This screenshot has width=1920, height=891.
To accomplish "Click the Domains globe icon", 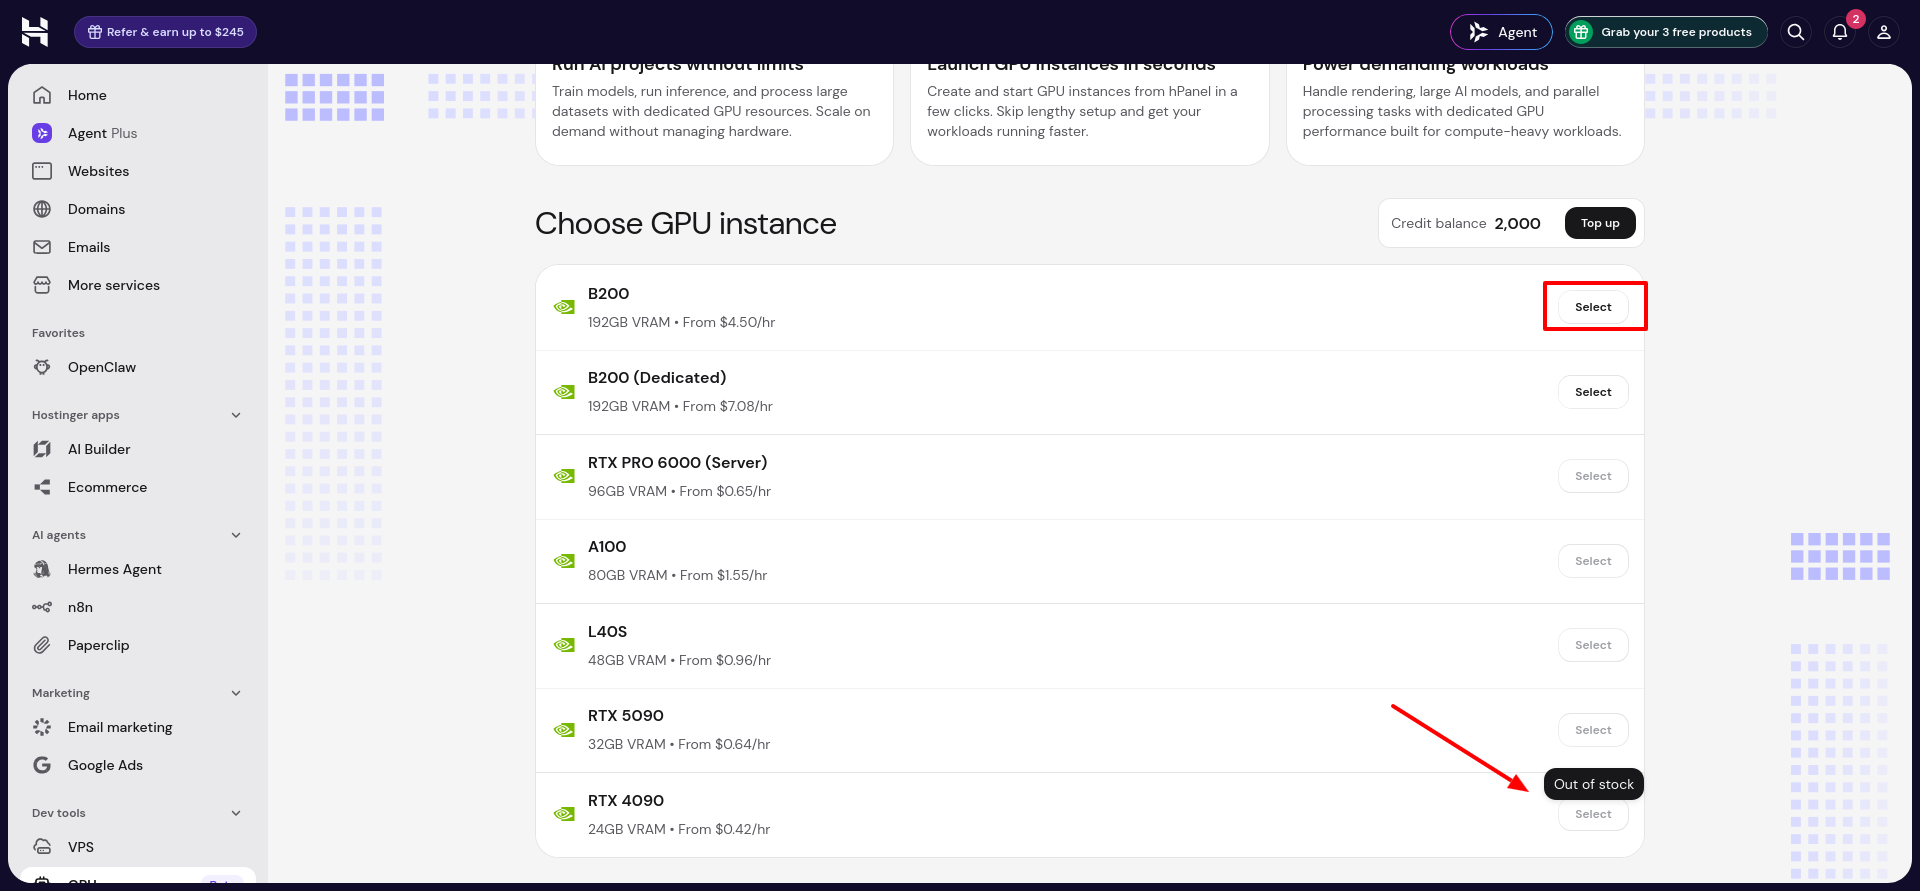I will 42,209.
